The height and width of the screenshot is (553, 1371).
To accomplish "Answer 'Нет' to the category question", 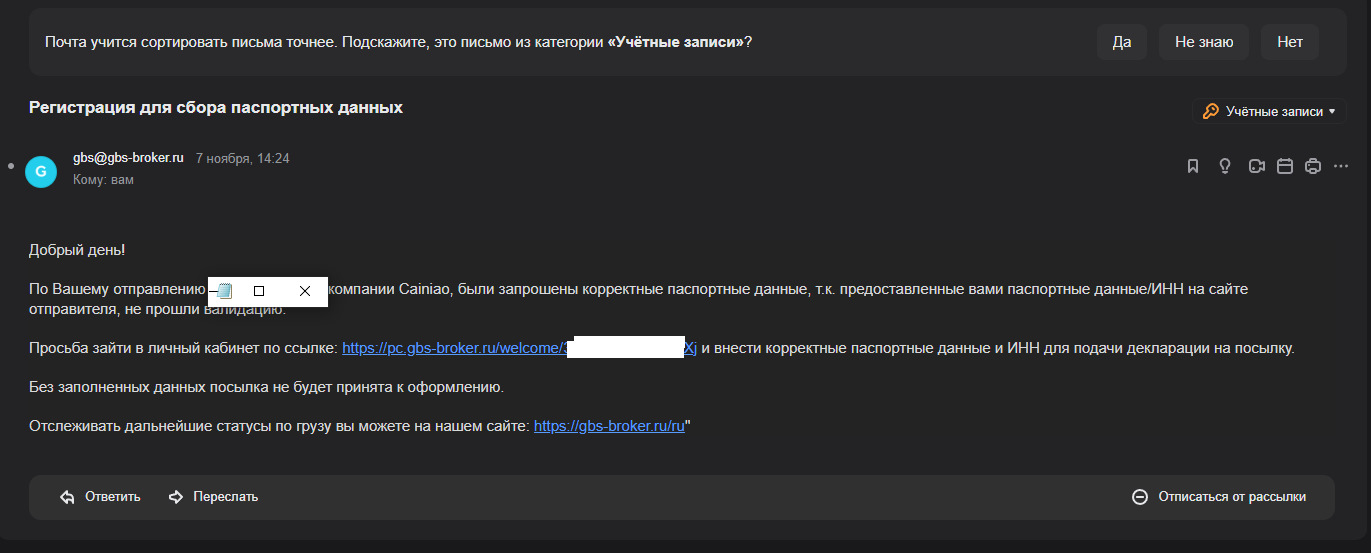I will [1289, 42].
